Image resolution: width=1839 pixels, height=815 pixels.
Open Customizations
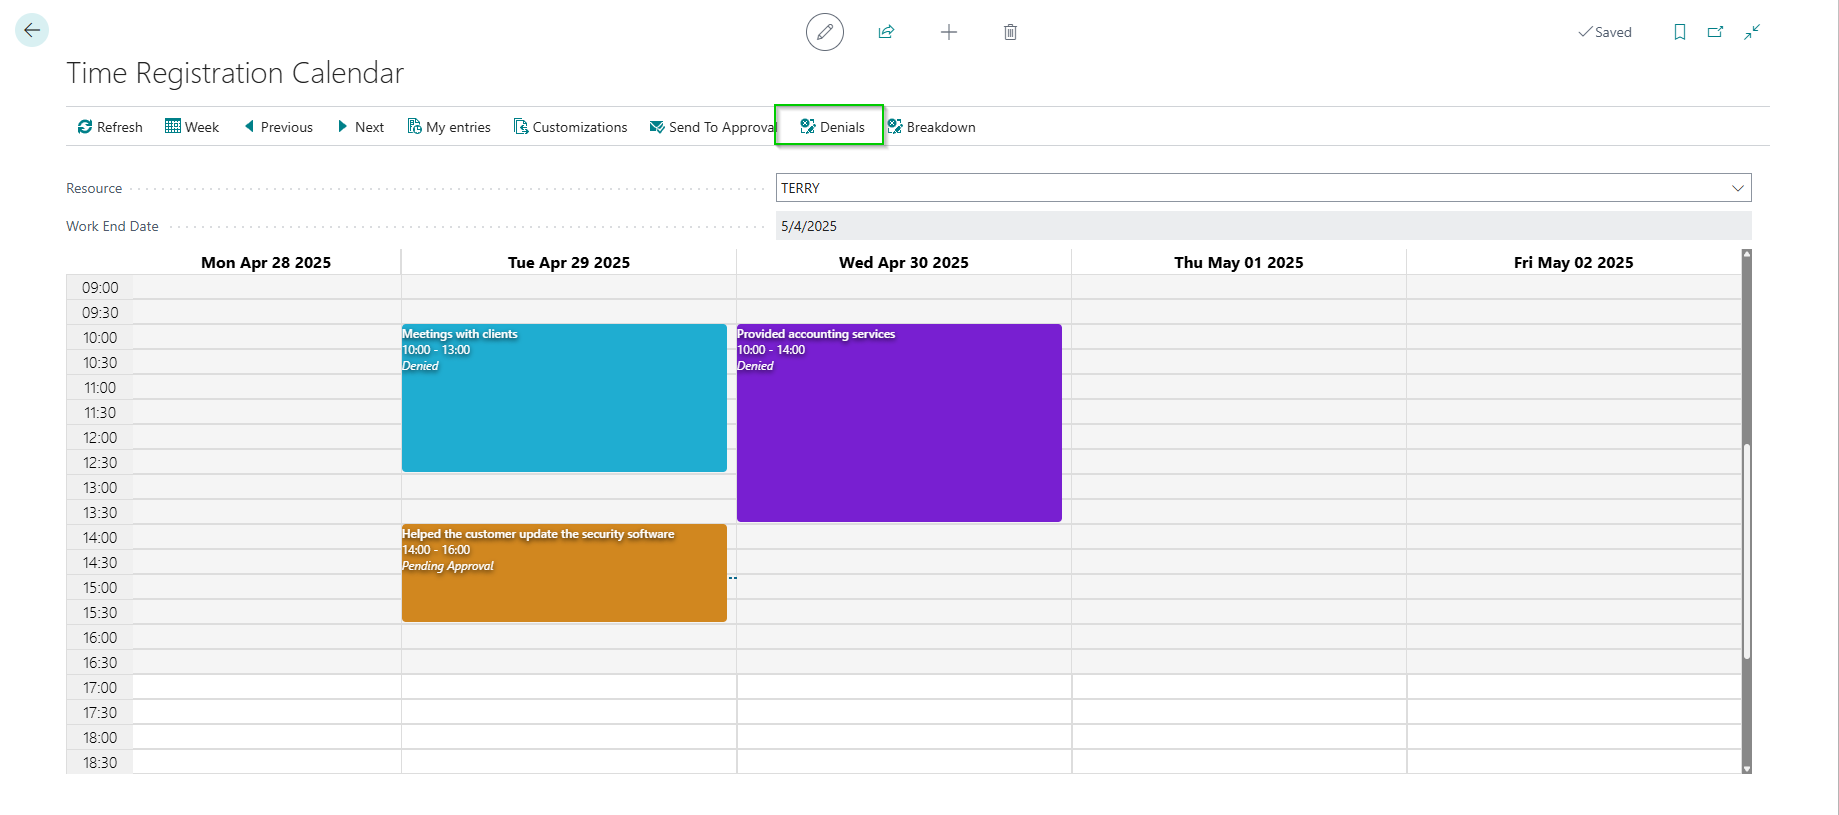570,127
